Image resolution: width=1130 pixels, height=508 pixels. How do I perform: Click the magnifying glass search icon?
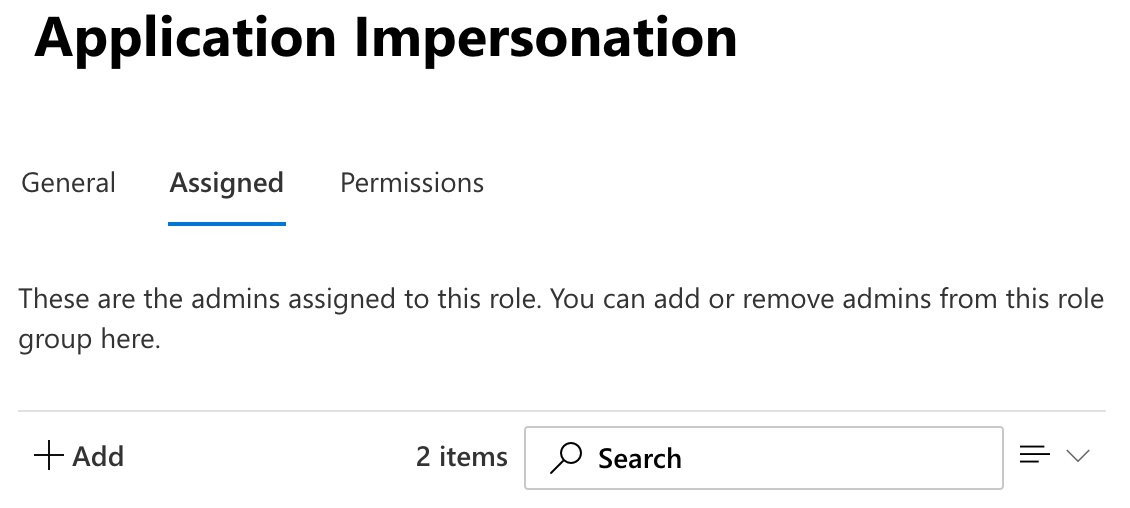pos(566,457)
